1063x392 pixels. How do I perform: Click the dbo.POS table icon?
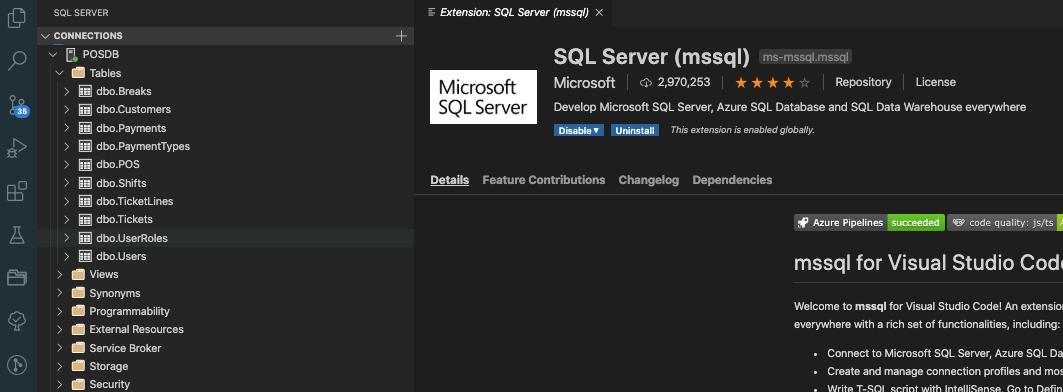tap(85, 165)
